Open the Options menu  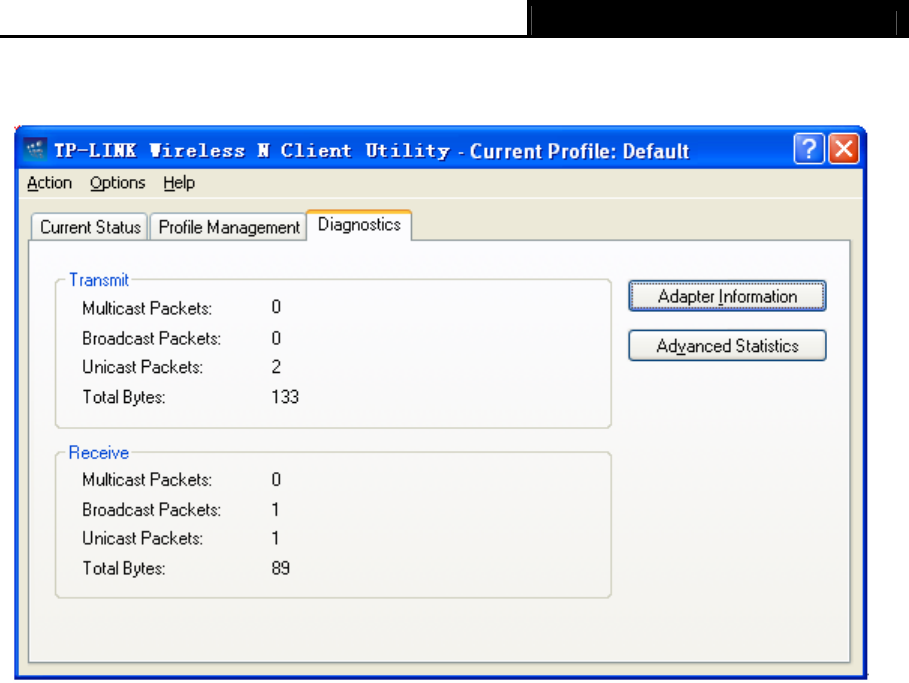click(x=118, y=183)
